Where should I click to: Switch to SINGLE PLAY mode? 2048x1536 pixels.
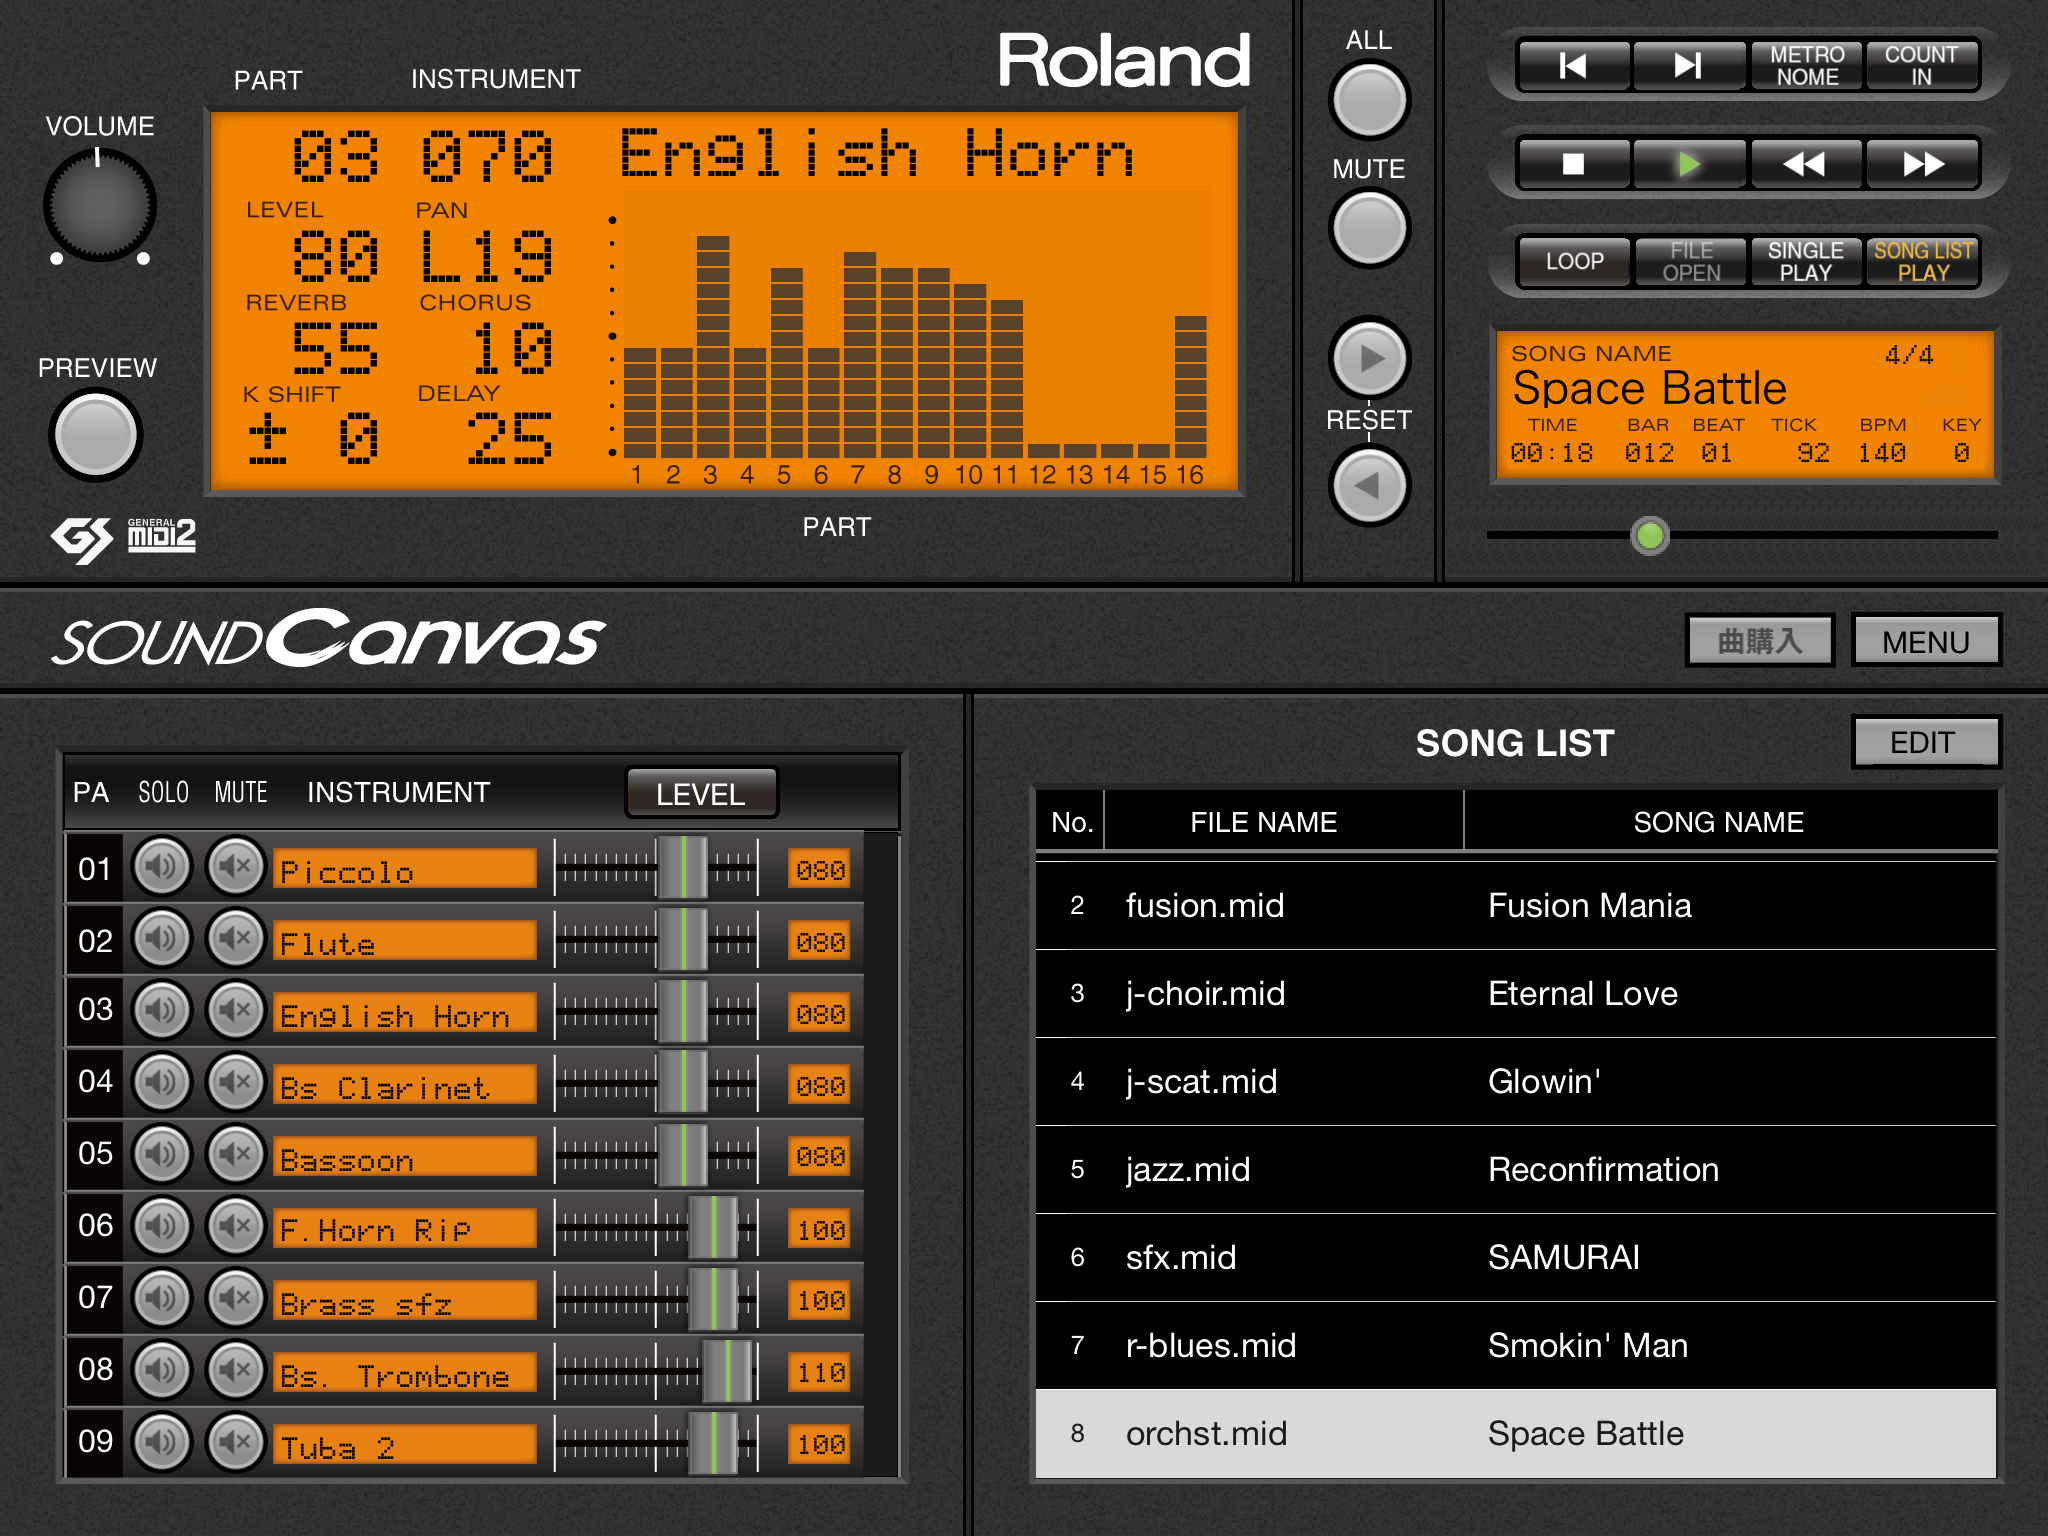point(1805,261)
